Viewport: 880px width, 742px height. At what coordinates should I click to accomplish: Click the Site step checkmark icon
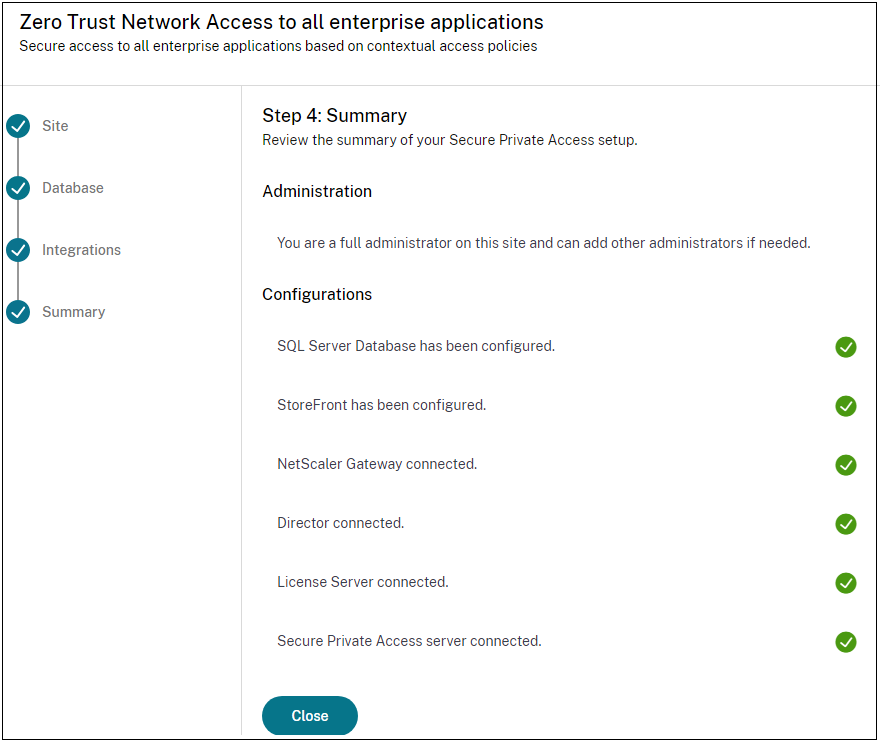click(18, 126)
